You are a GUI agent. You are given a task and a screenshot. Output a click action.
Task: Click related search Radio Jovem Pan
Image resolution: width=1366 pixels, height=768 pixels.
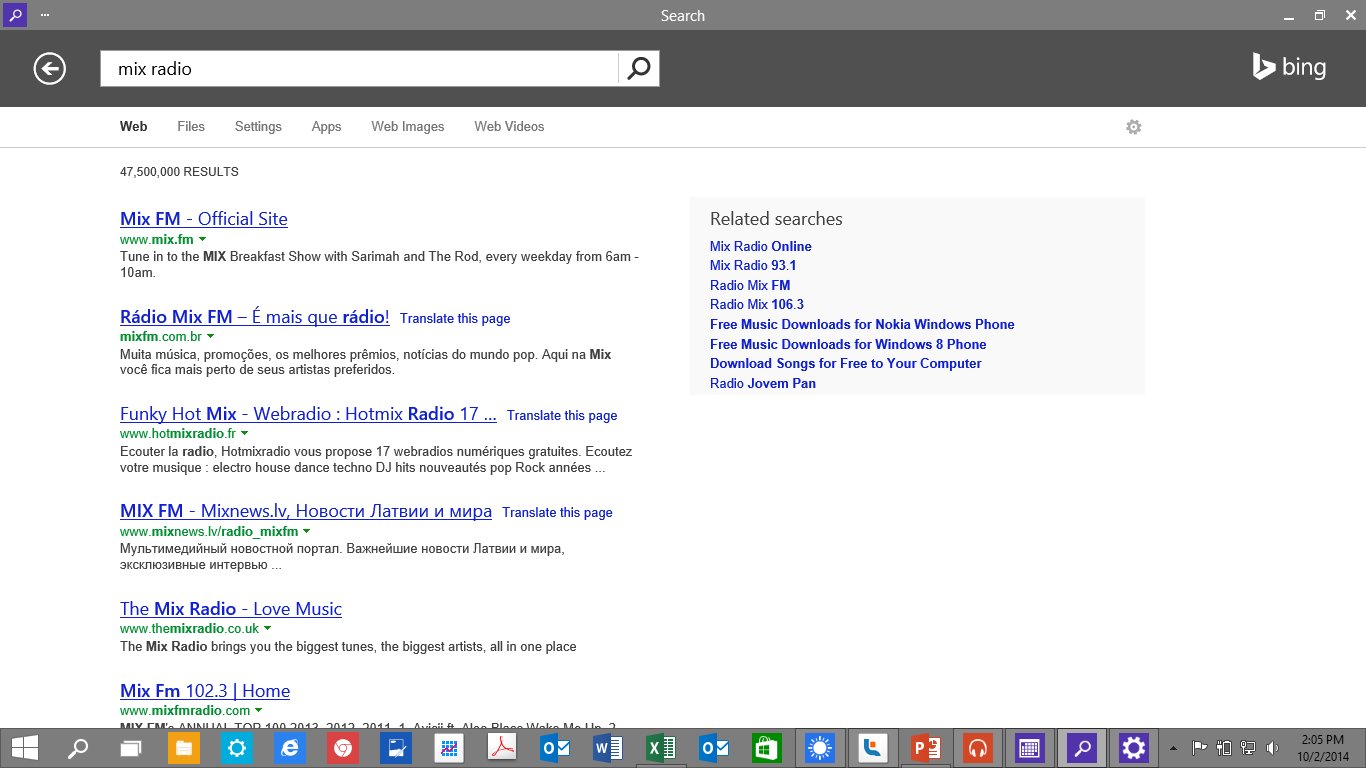tap(763, 383)
